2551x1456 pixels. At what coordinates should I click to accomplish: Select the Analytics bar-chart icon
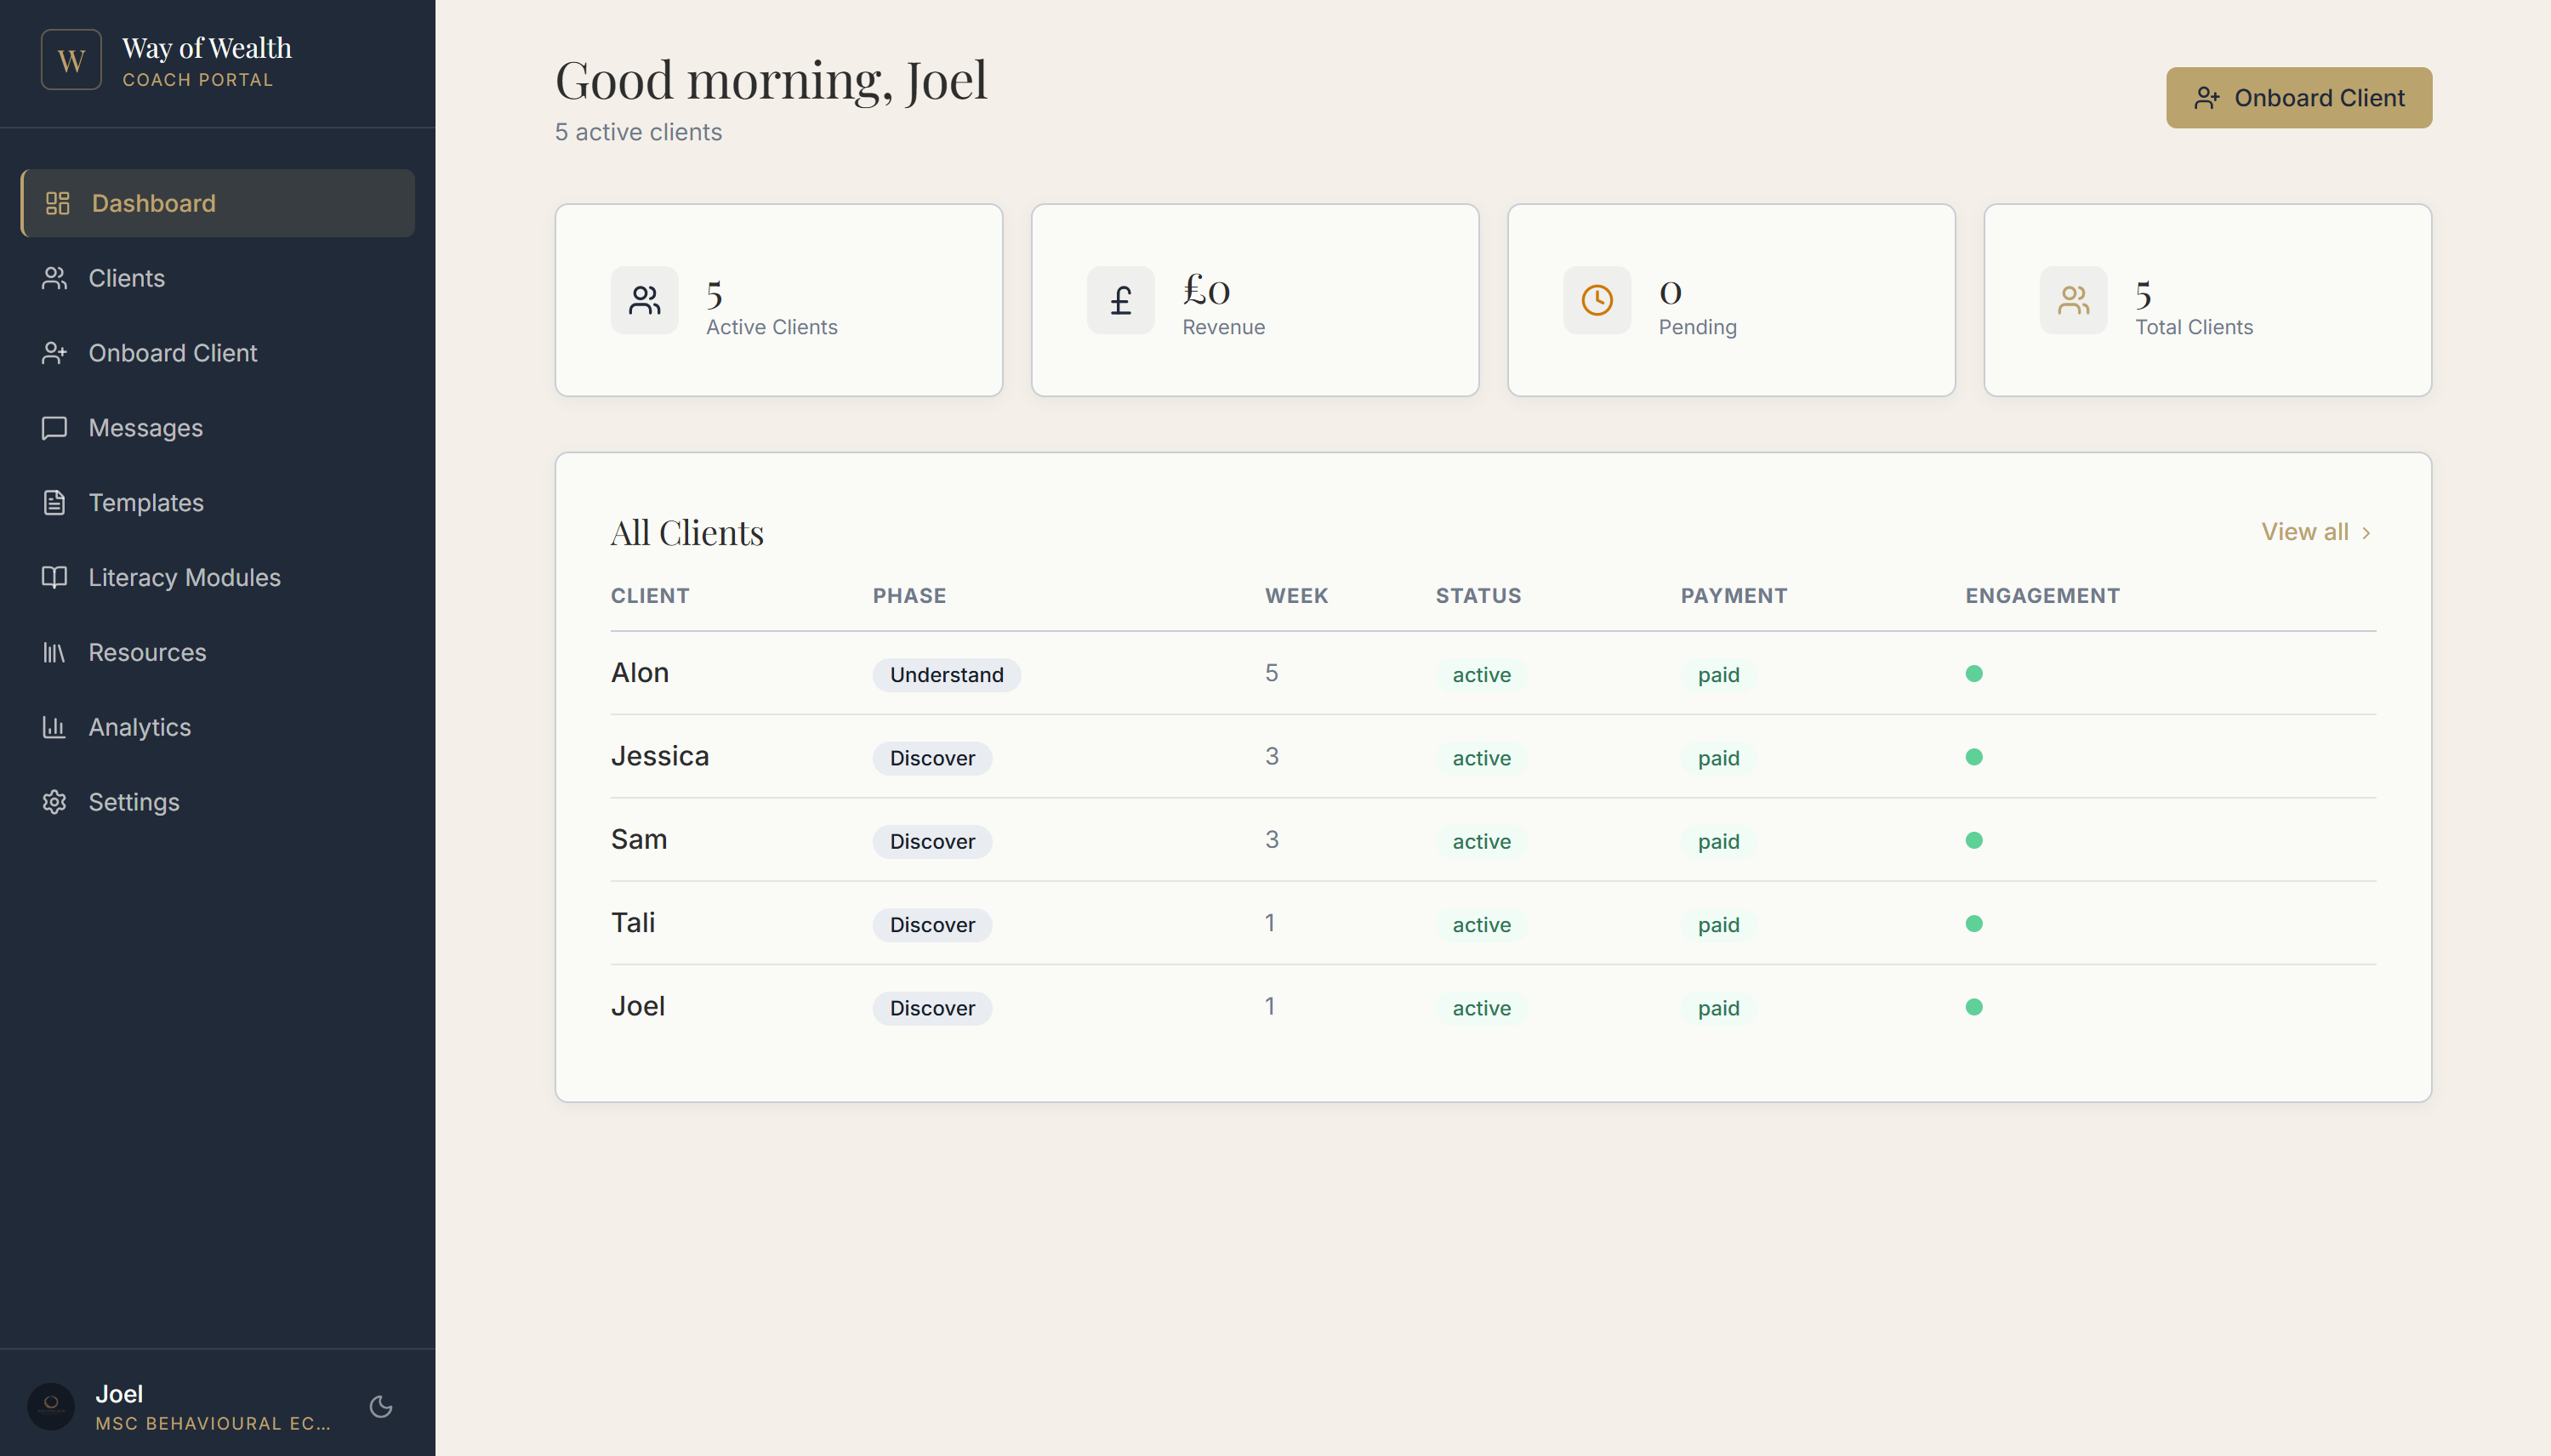(55, 728)
